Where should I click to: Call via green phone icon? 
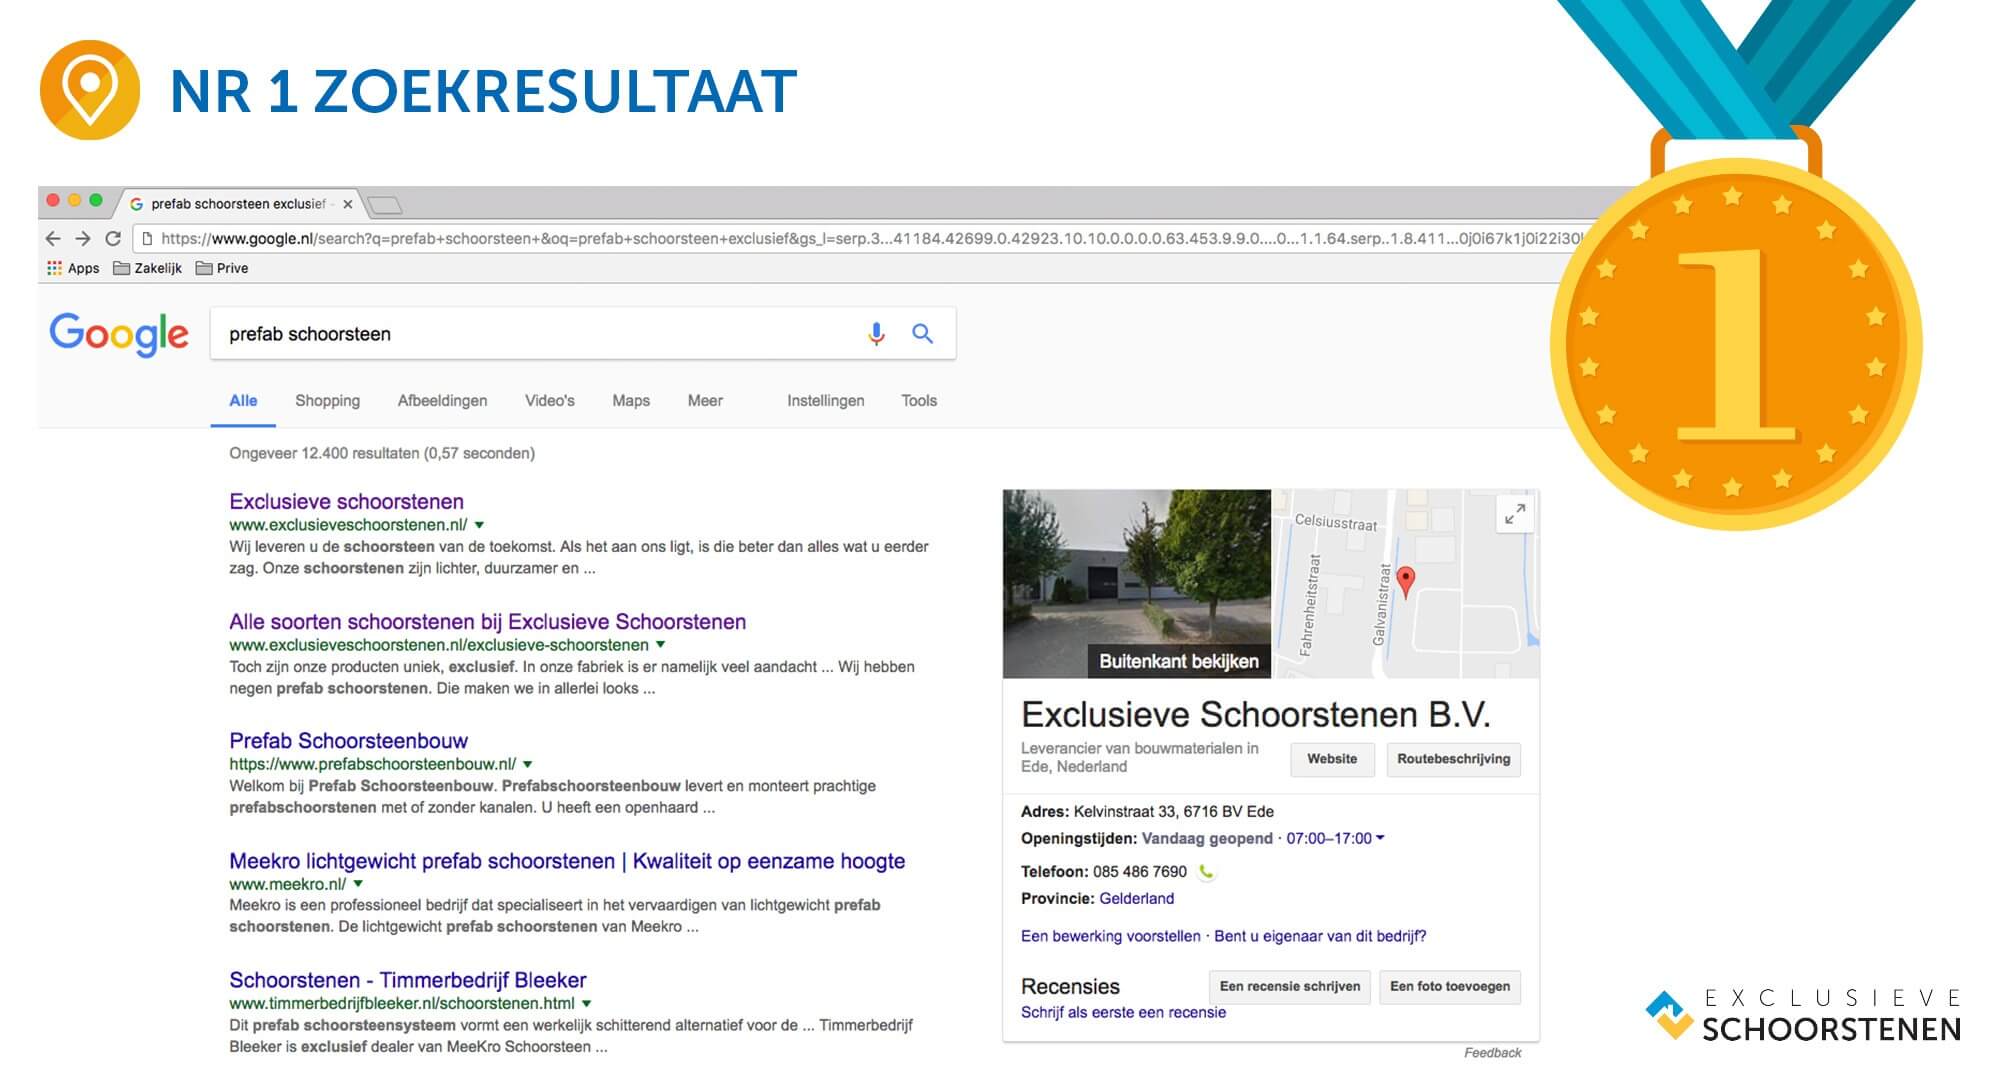[x=1206, y=871]
